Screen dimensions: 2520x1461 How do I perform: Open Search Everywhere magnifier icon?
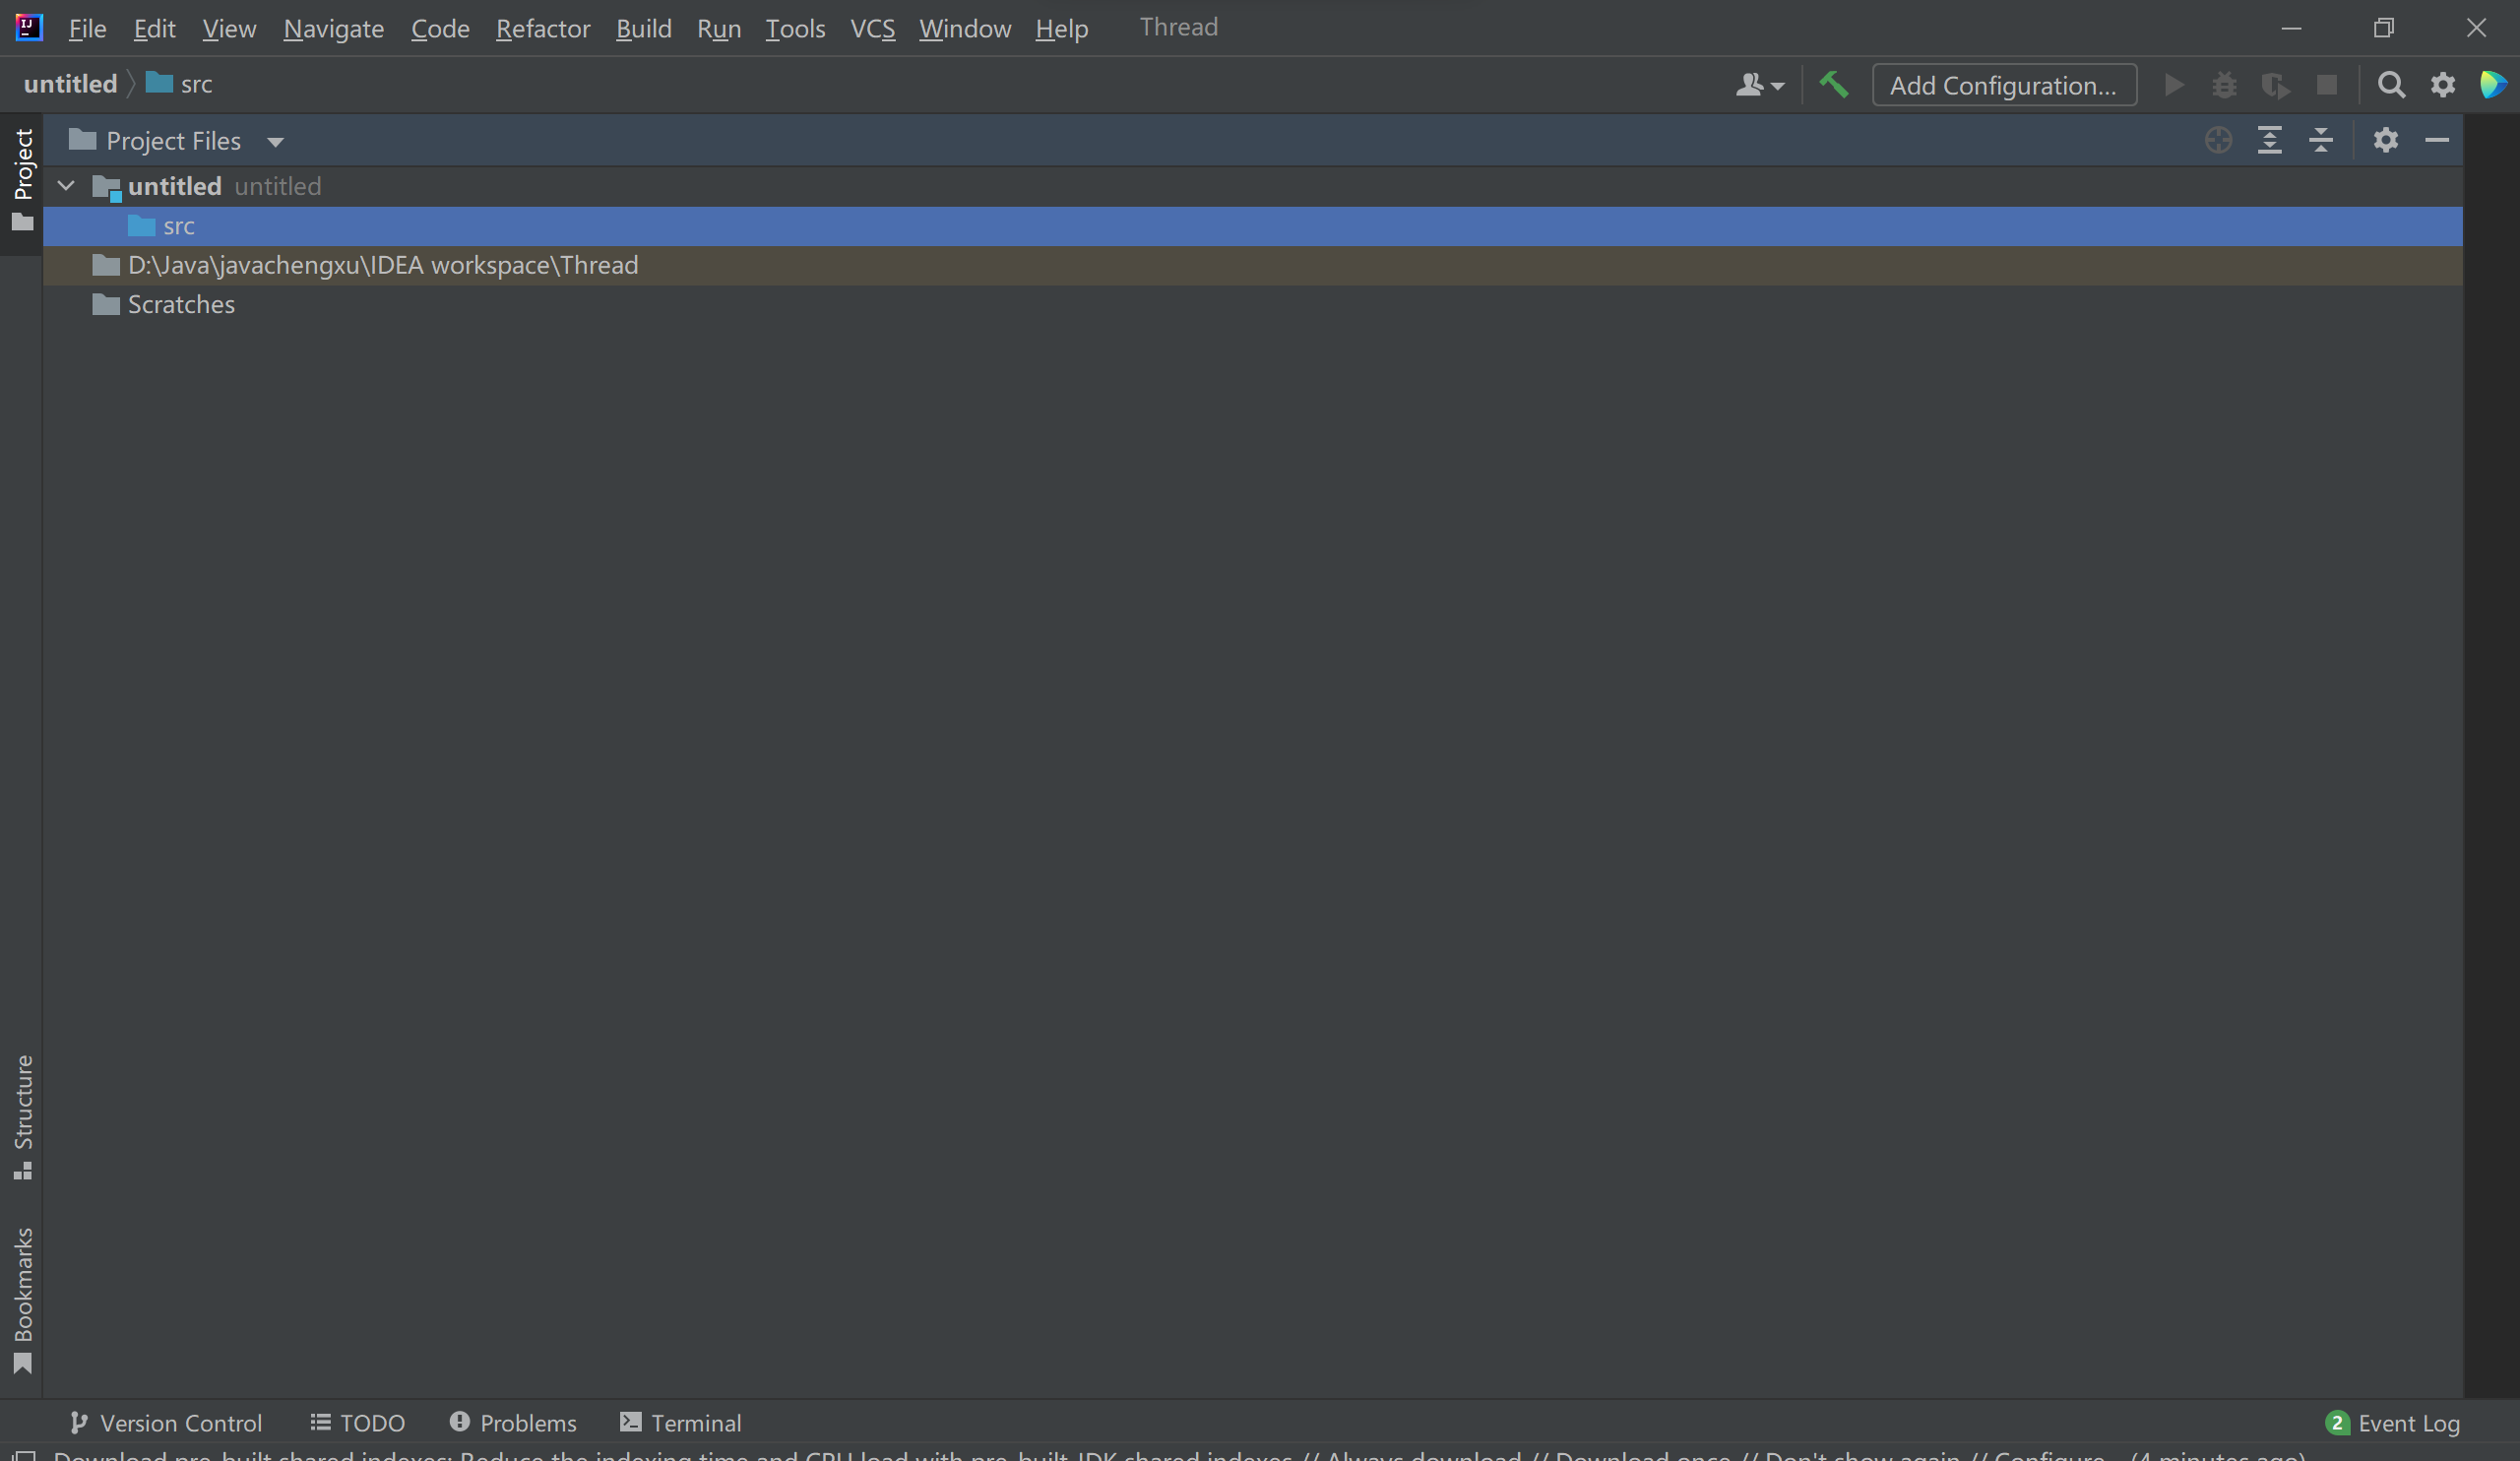[2390, 85]
